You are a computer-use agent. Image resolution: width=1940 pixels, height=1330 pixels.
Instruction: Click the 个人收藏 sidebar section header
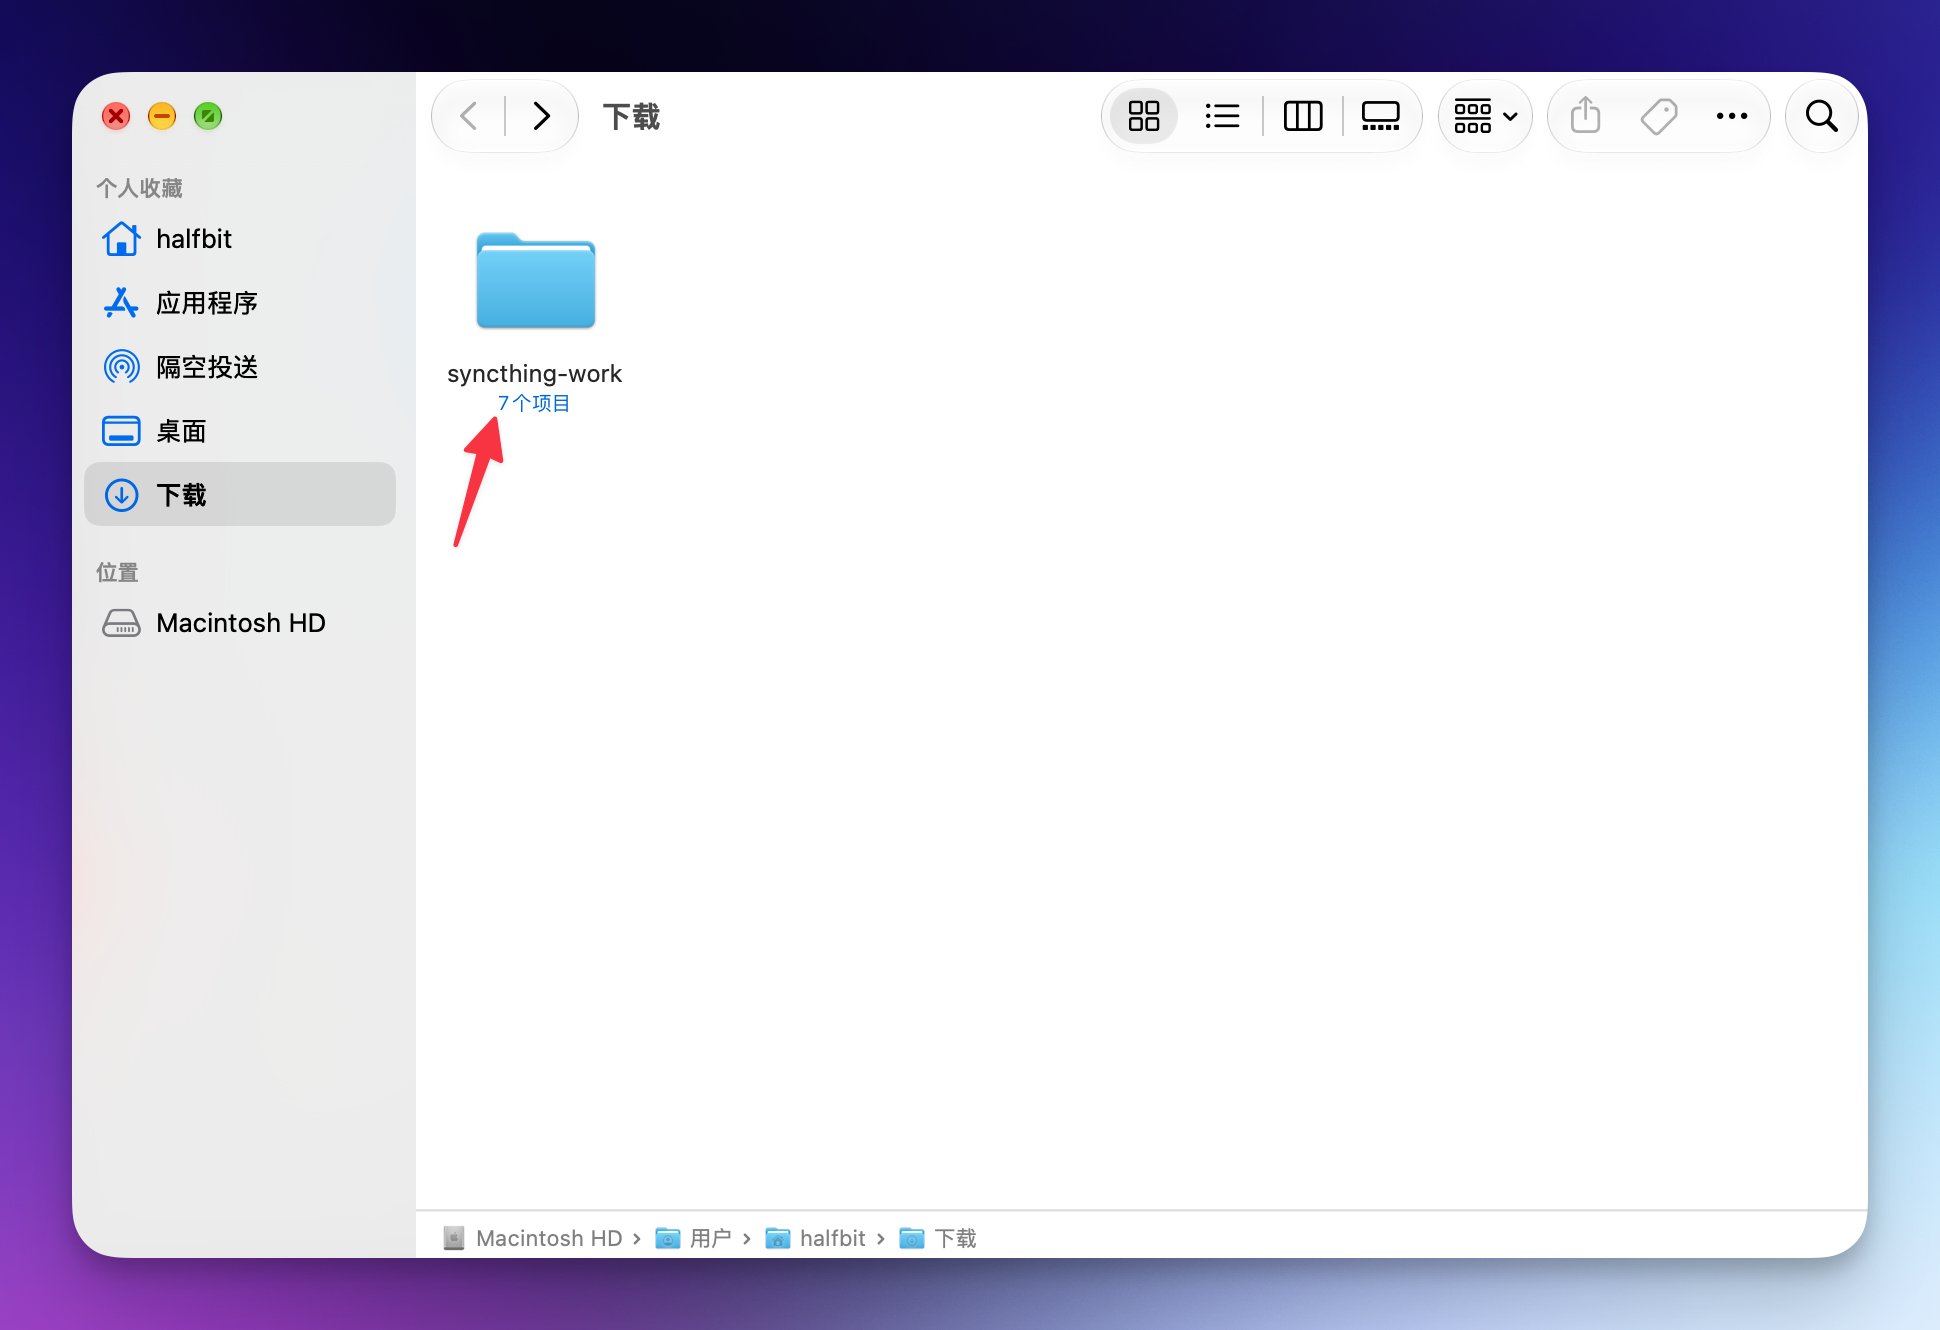(139, 188)
